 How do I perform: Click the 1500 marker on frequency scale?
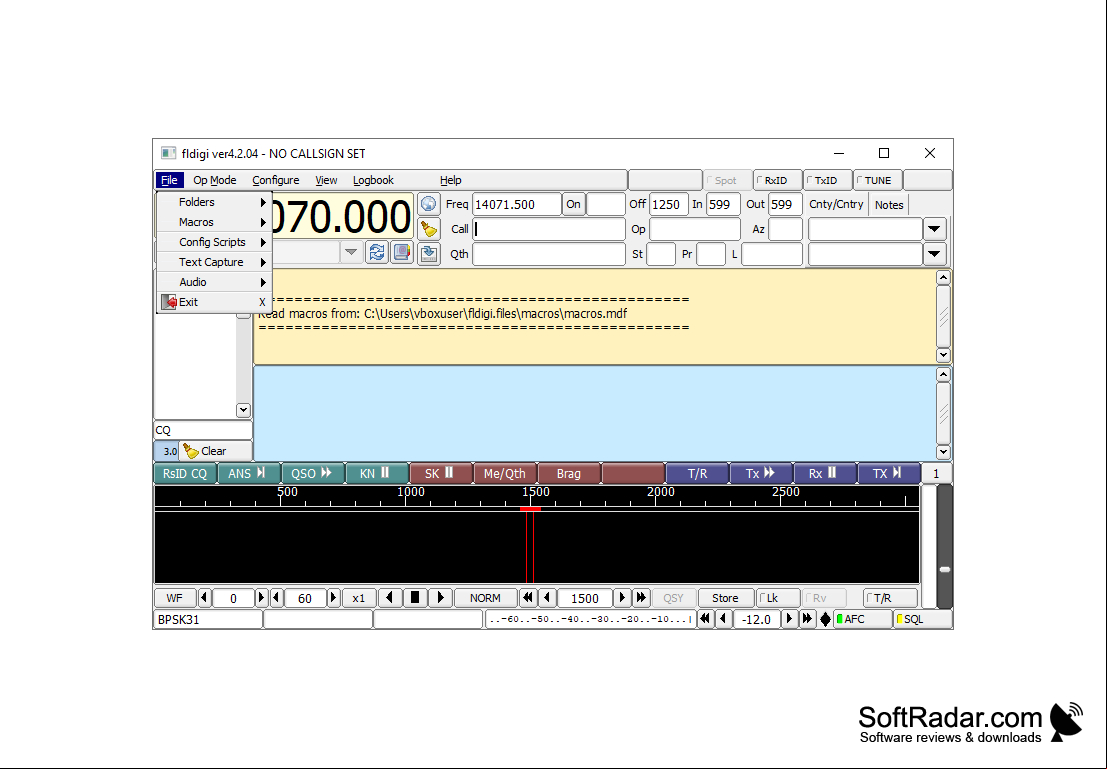pyautogui.click(x=536, y=491)
